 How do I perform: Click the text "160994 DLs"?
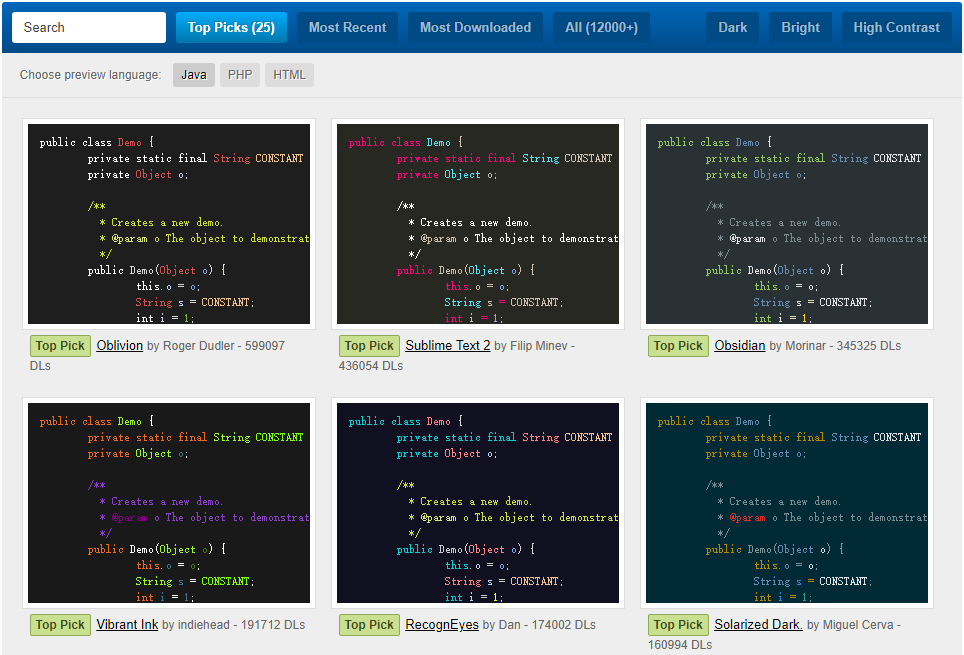[680, 645]
